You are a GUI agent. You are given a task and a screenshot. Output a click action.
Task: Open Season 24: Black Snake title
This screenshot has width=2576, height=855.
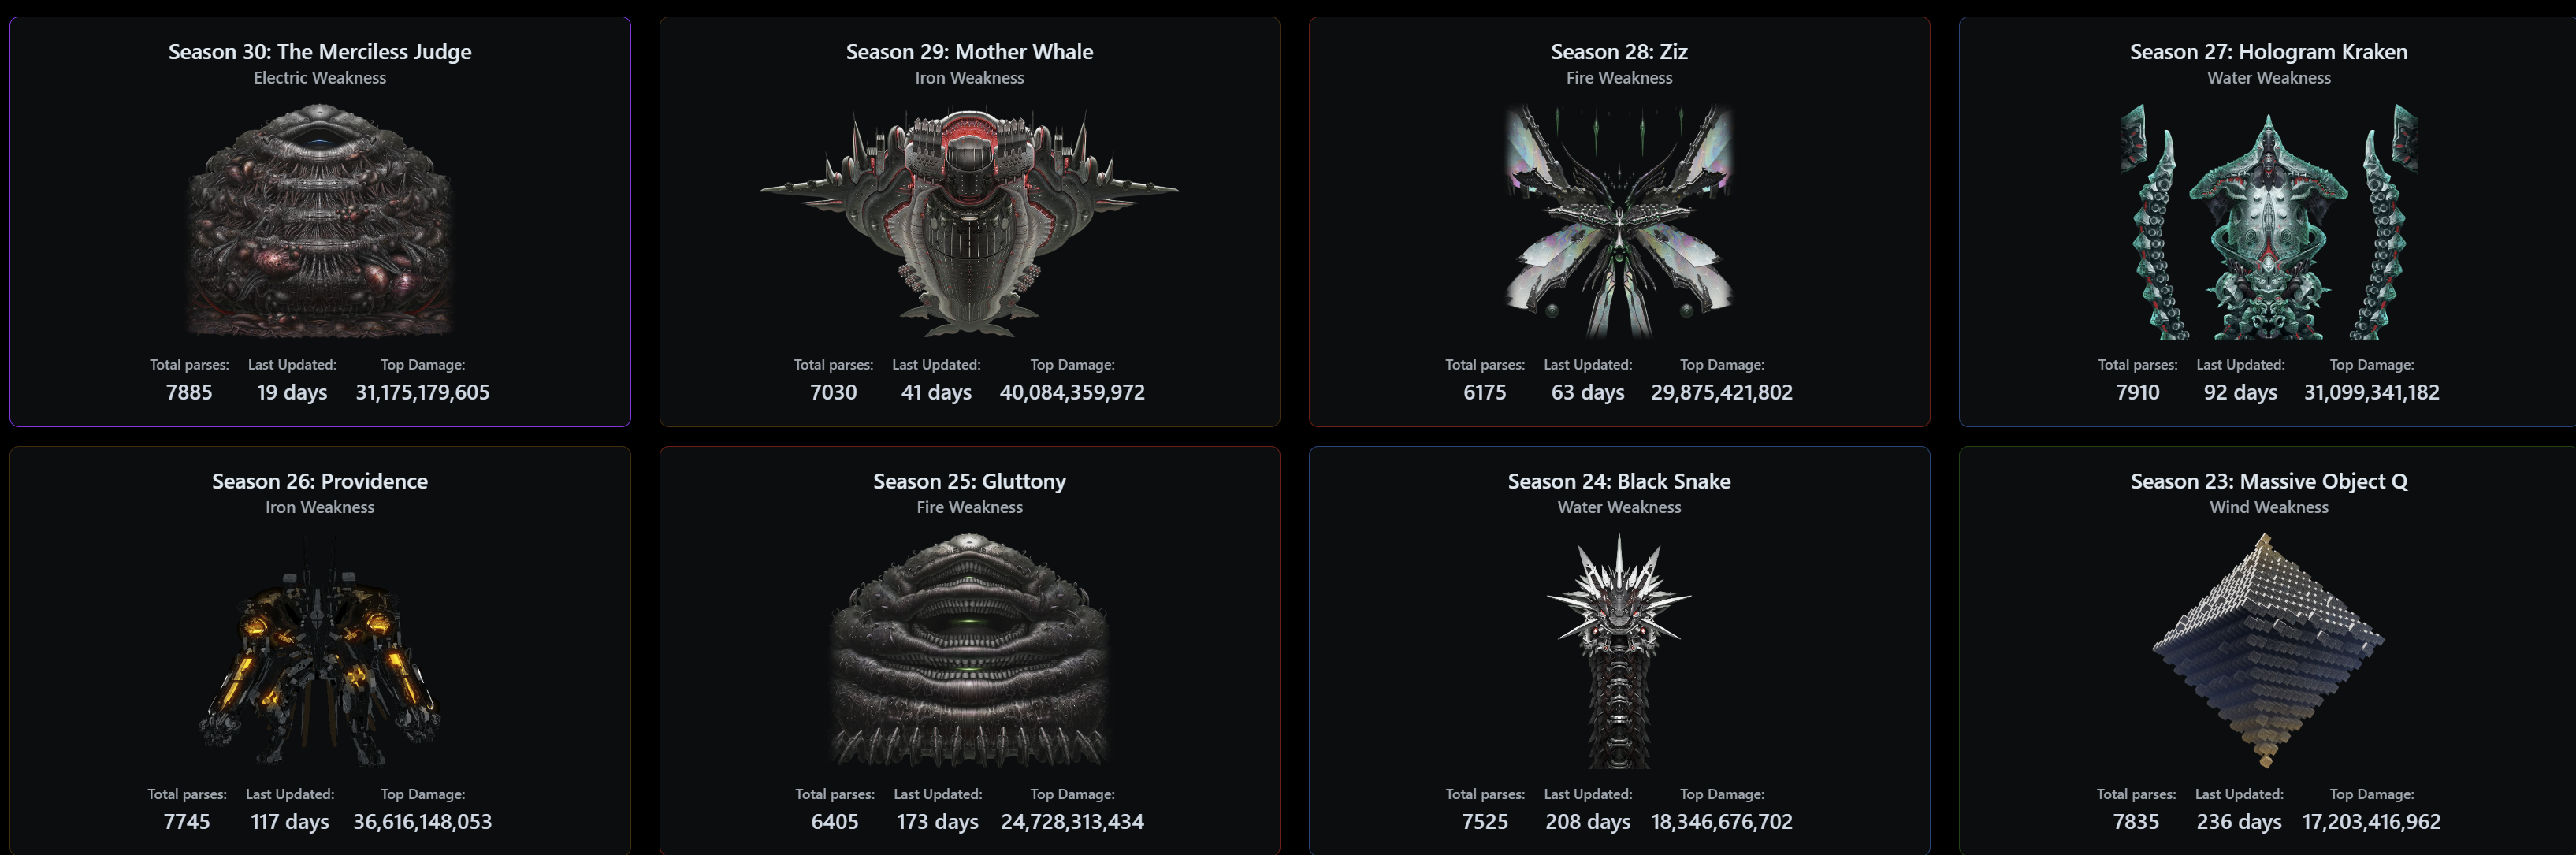pyautogui.click(x=1619, y=481)
